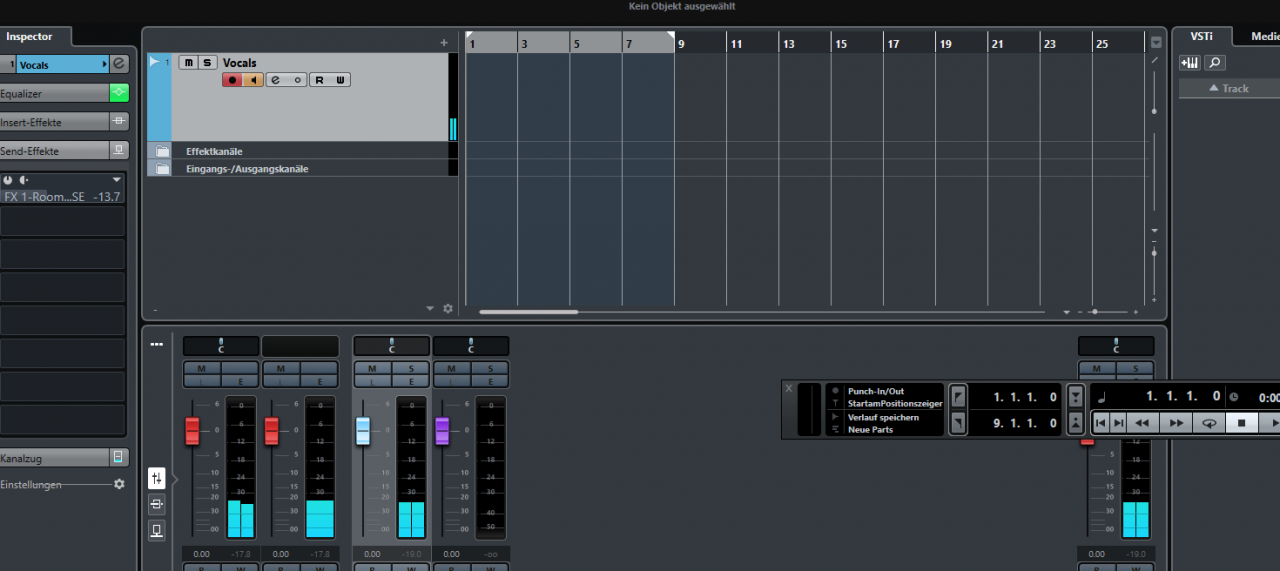The image size is (1280, 571).
Task: Click the add track plus icon
Action: (444, 43)
